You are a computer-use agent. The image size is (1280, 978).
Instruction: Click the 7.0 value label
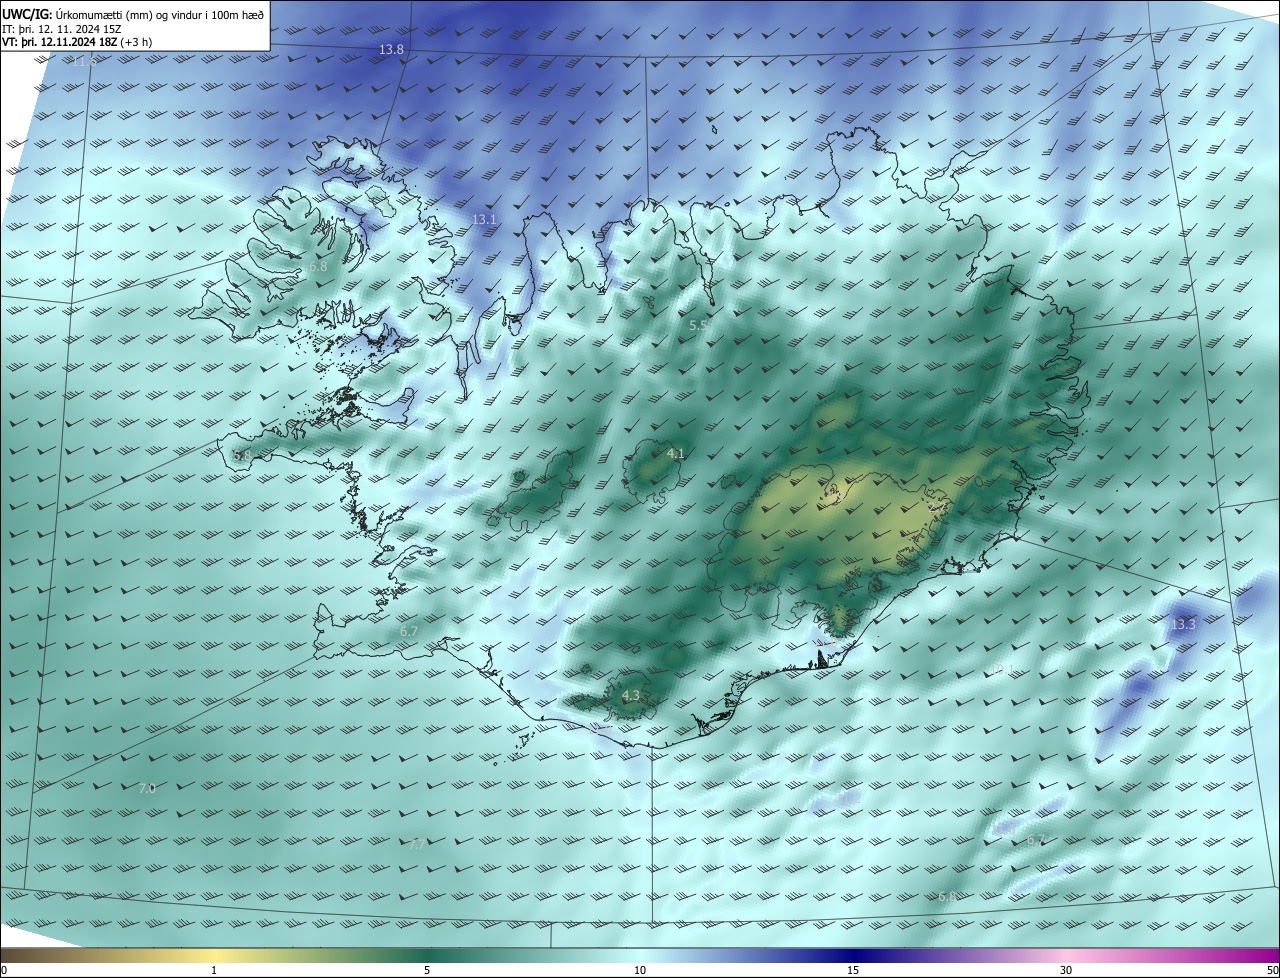146,789
